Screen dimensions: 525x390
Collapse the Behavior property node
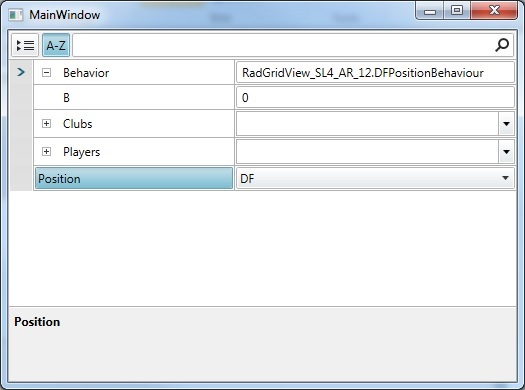point(47,73)
